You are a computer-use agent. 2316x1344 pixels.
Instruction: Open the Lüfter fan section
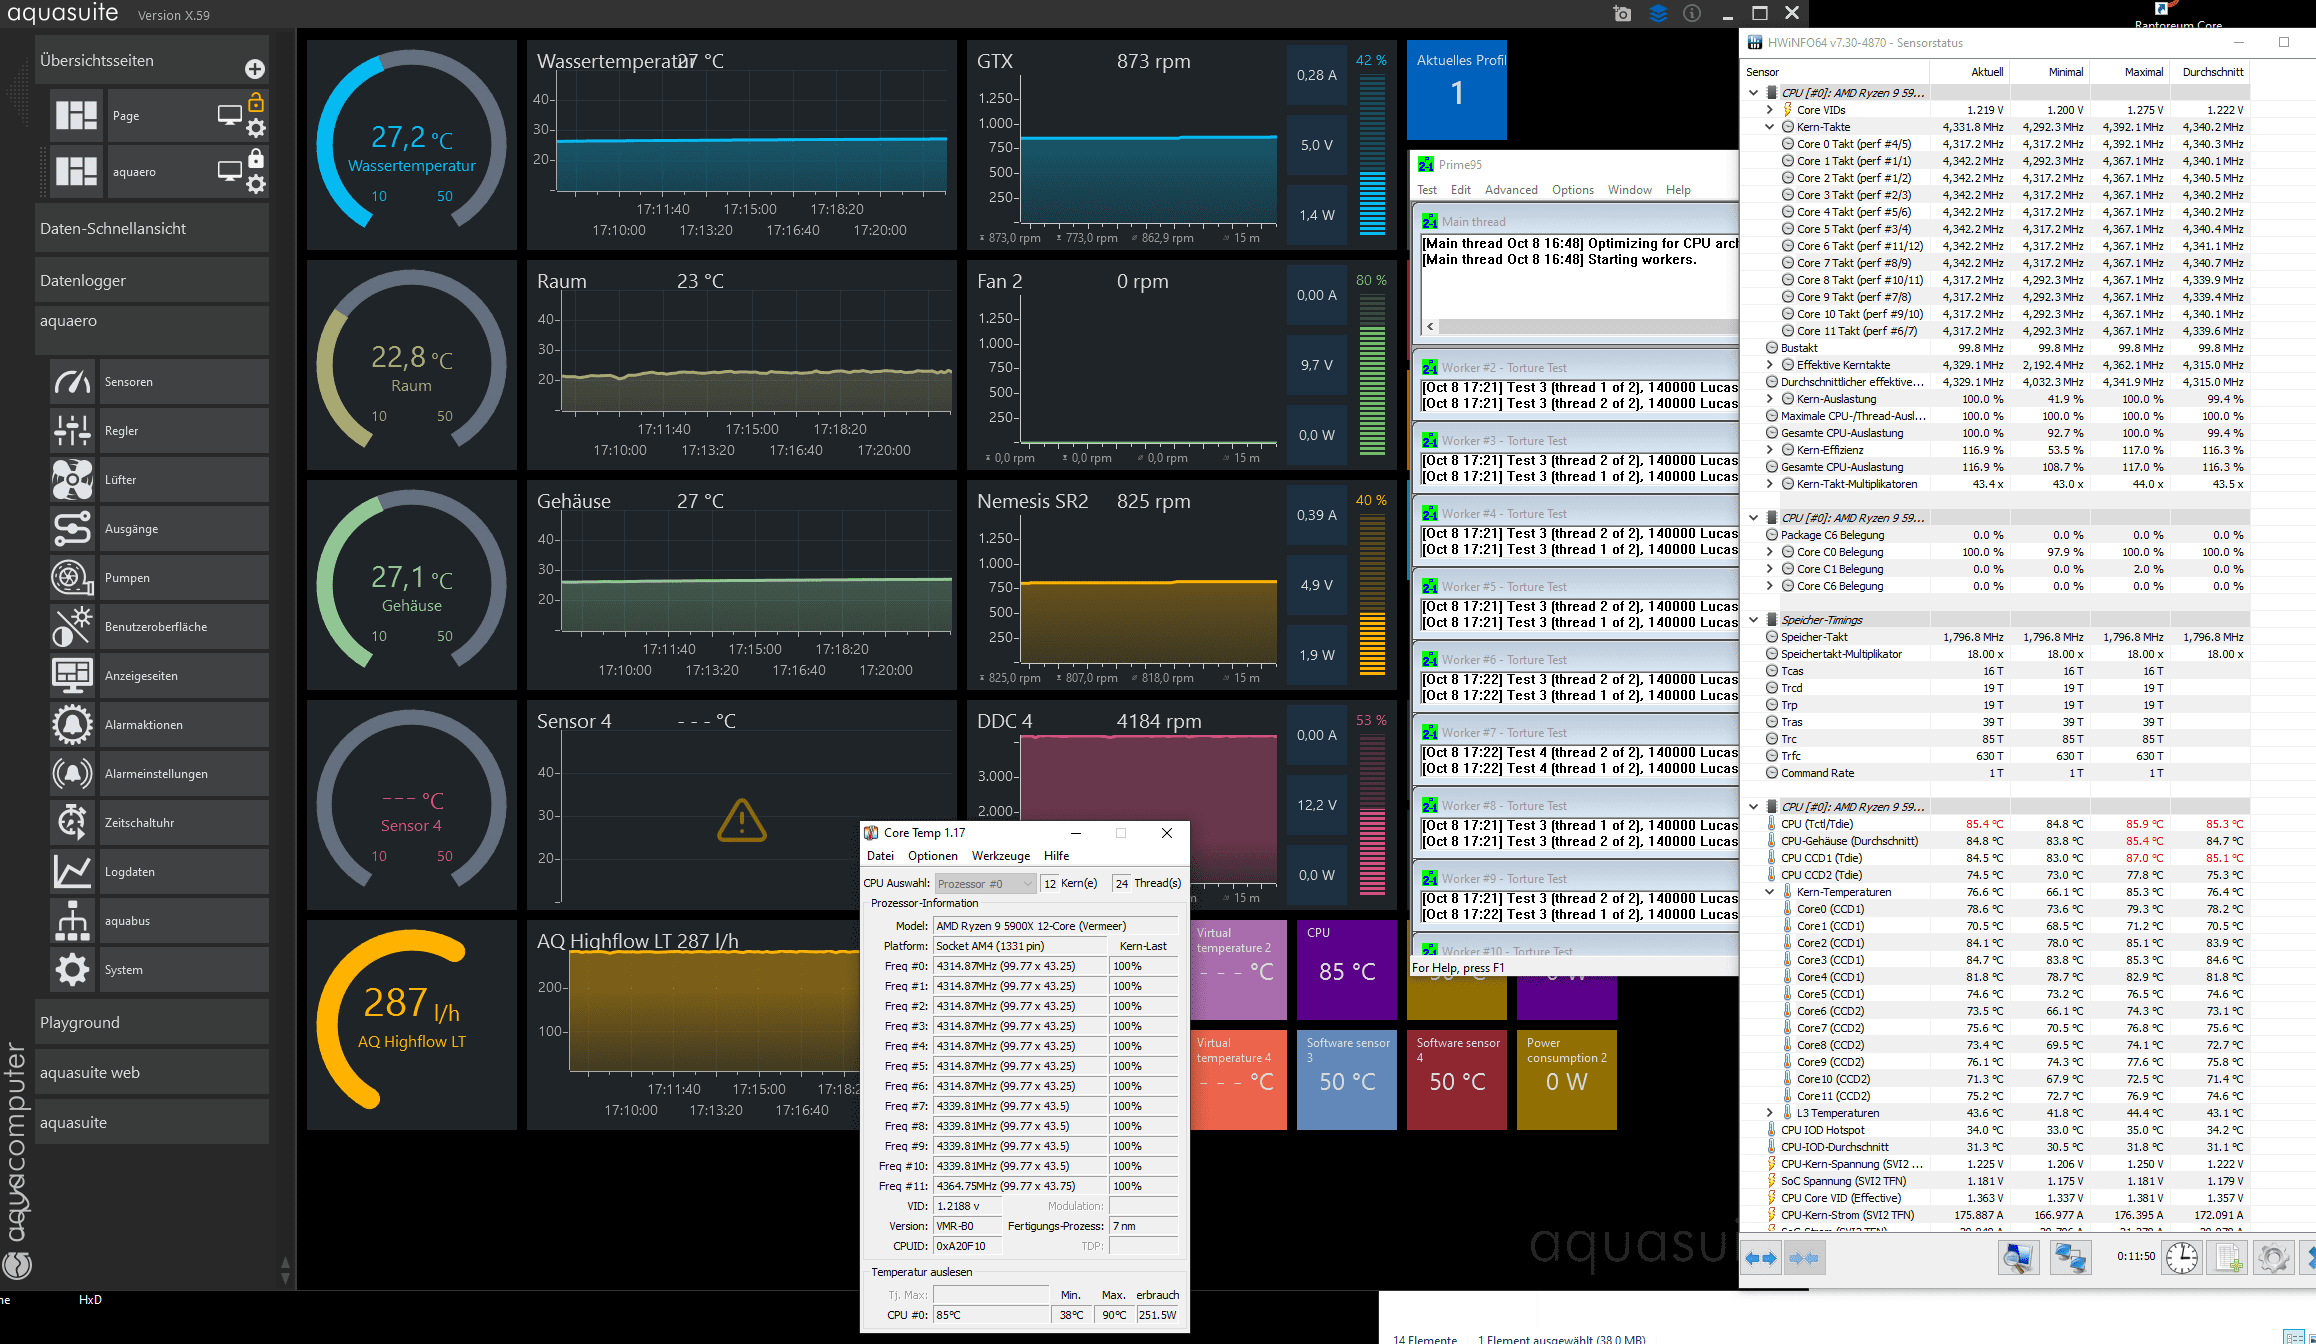pos(159,480)
